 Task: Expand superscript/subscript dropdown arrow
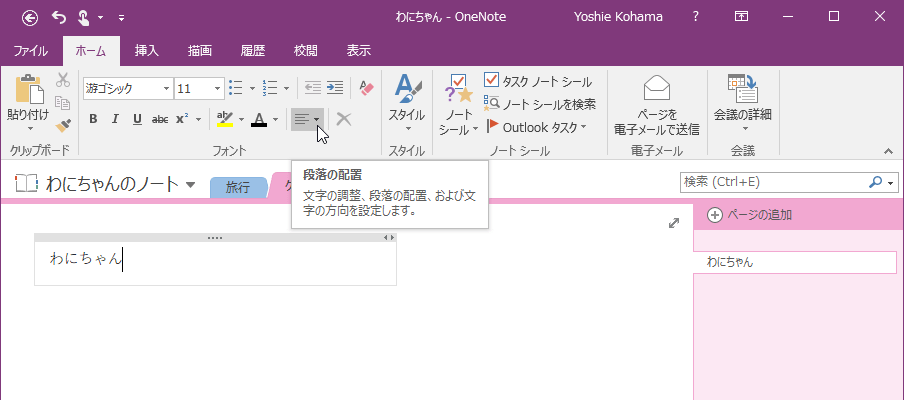198,119
